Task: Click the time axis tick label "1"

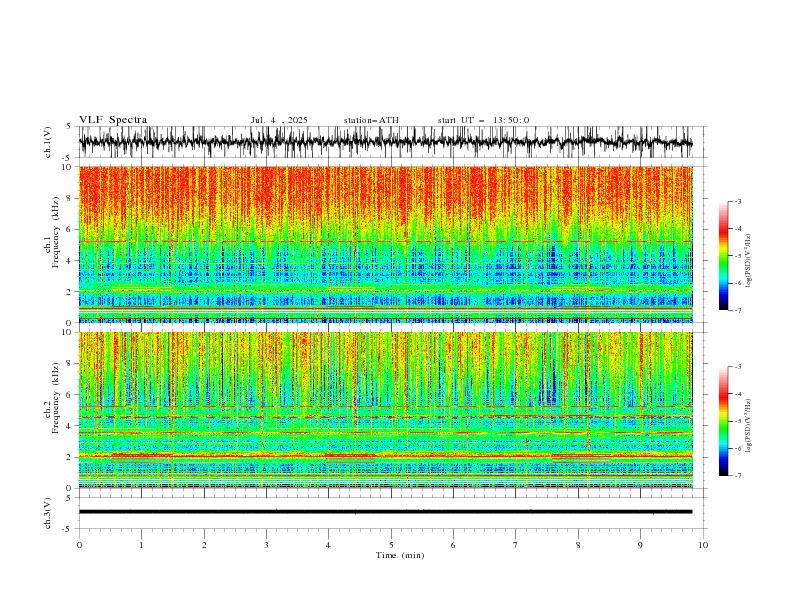Action: tap(141, 545)
